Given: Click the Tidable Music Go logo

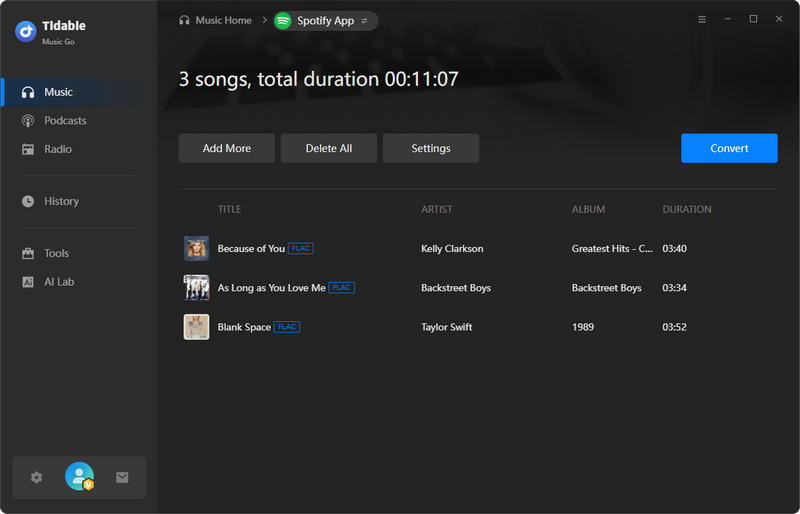Looking at the screenshot, I should pos(26,32).
